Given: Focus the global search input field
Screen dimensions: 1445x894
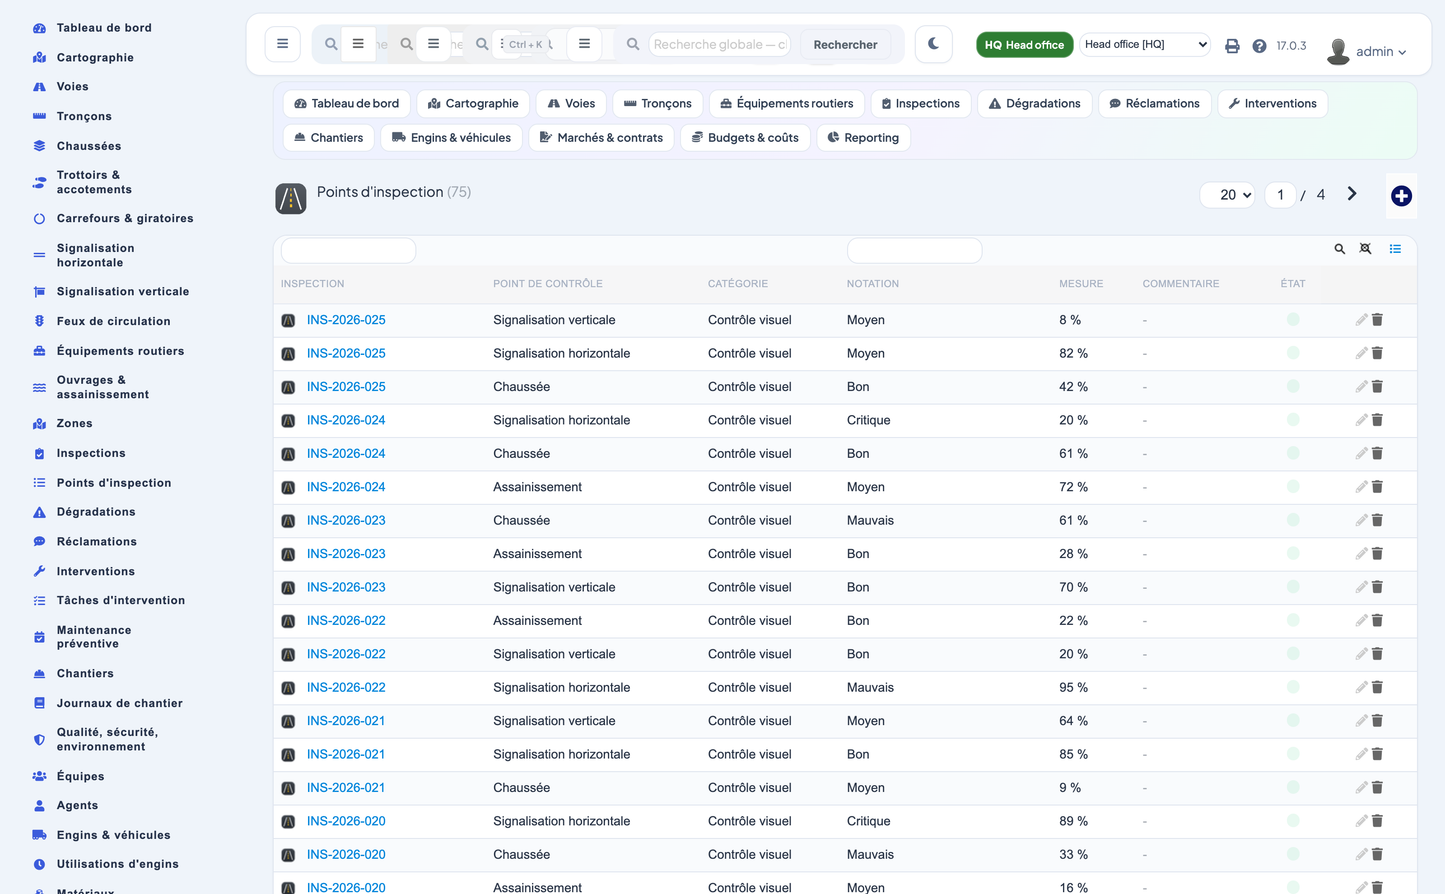Looking at the screenshot, I should [720, 44].
